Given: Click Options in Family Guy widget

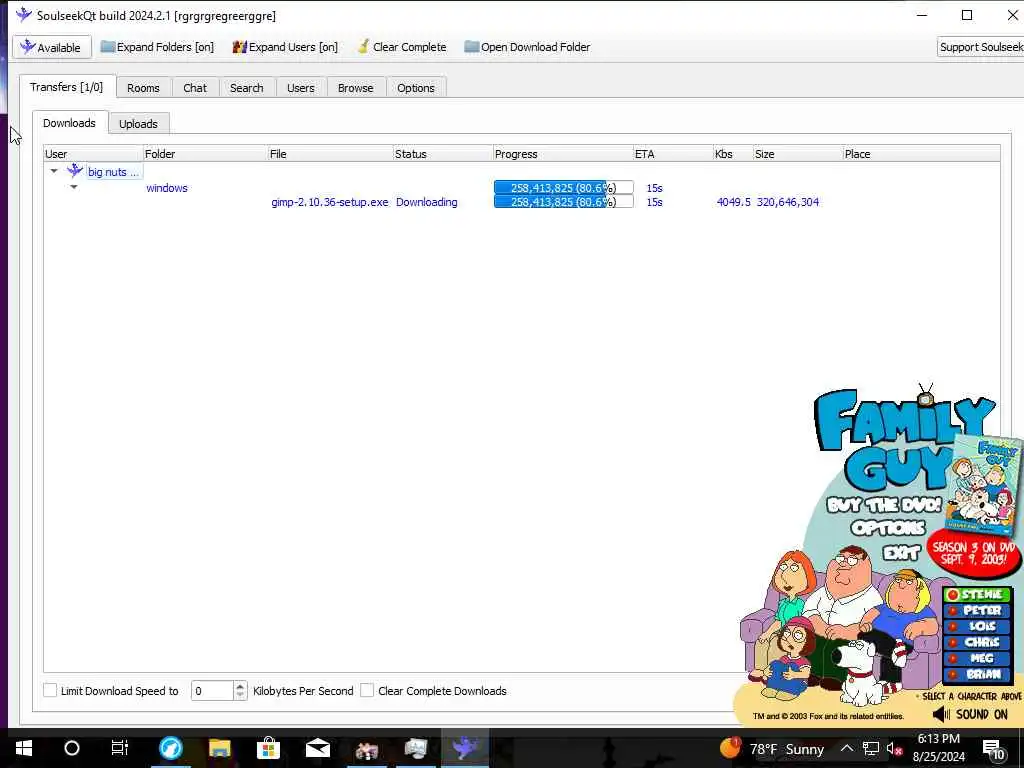Looking at the screenshot, I should 888,528.
